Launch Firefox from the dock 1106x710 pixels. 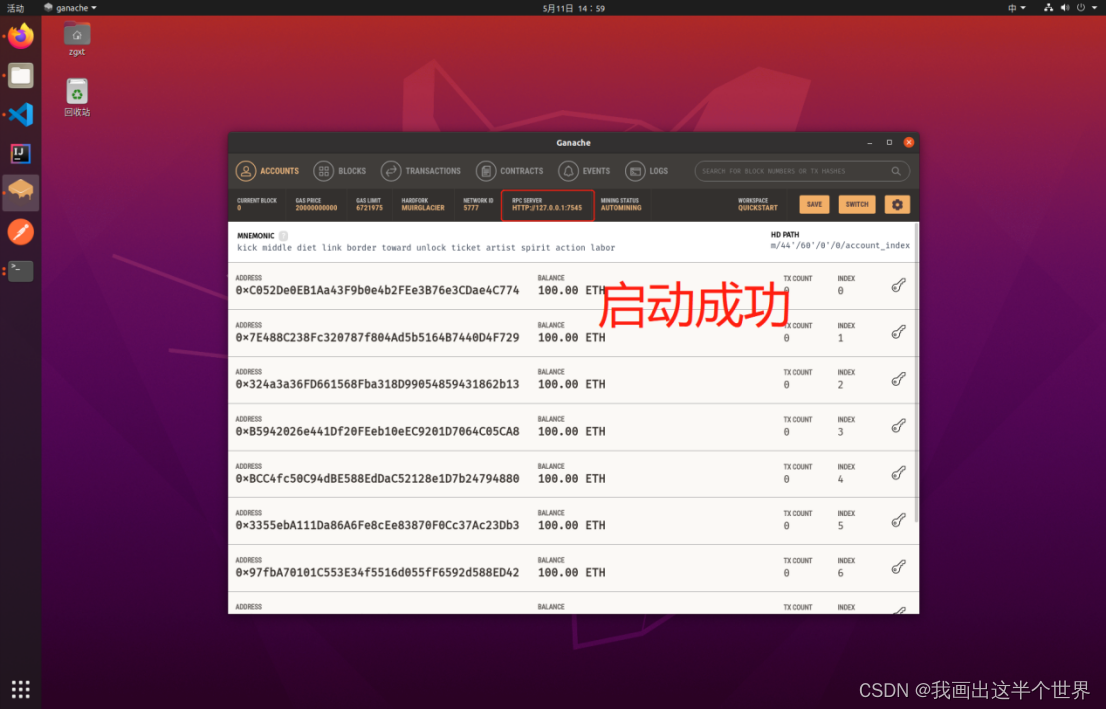tap(20, 36)
